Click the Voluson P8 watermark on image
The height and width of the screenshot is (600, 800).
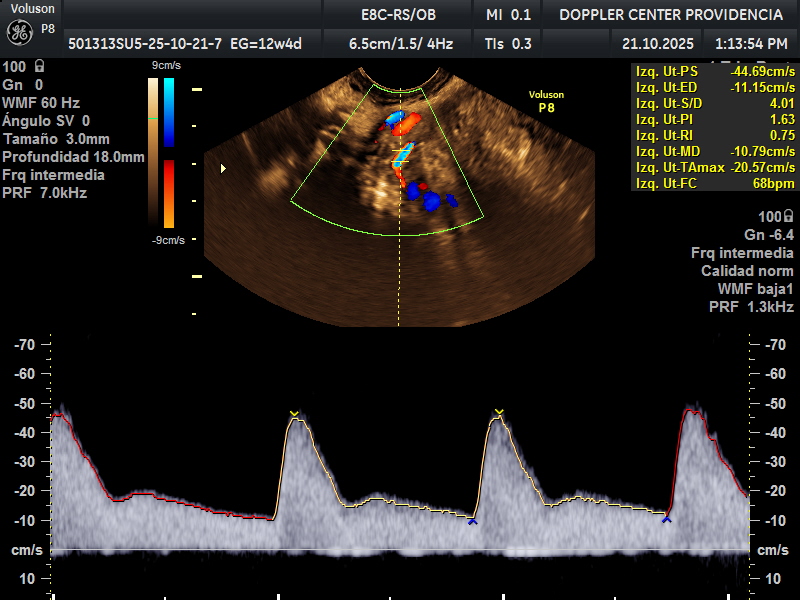click(x=546, y=101)
